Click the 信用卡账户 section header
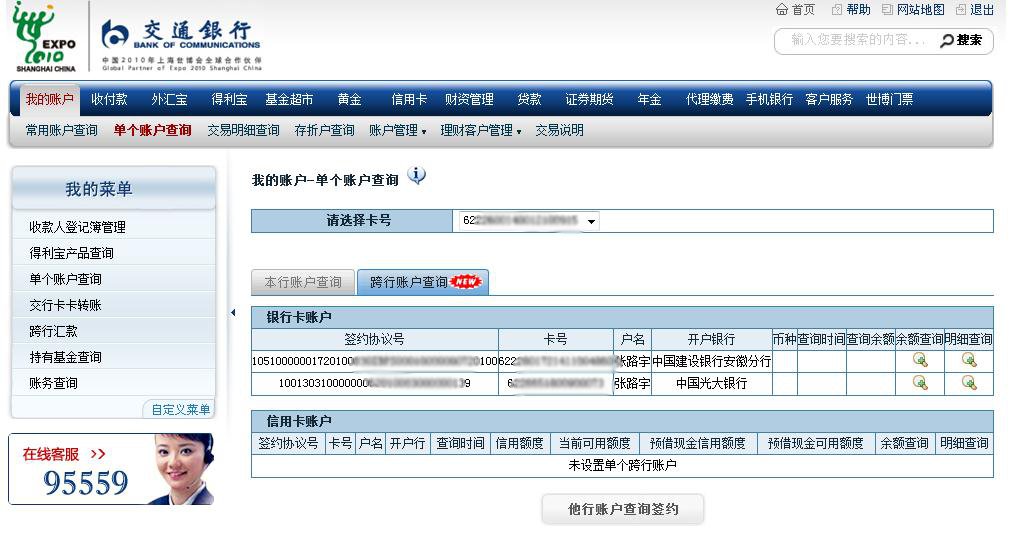 (622, 422)
